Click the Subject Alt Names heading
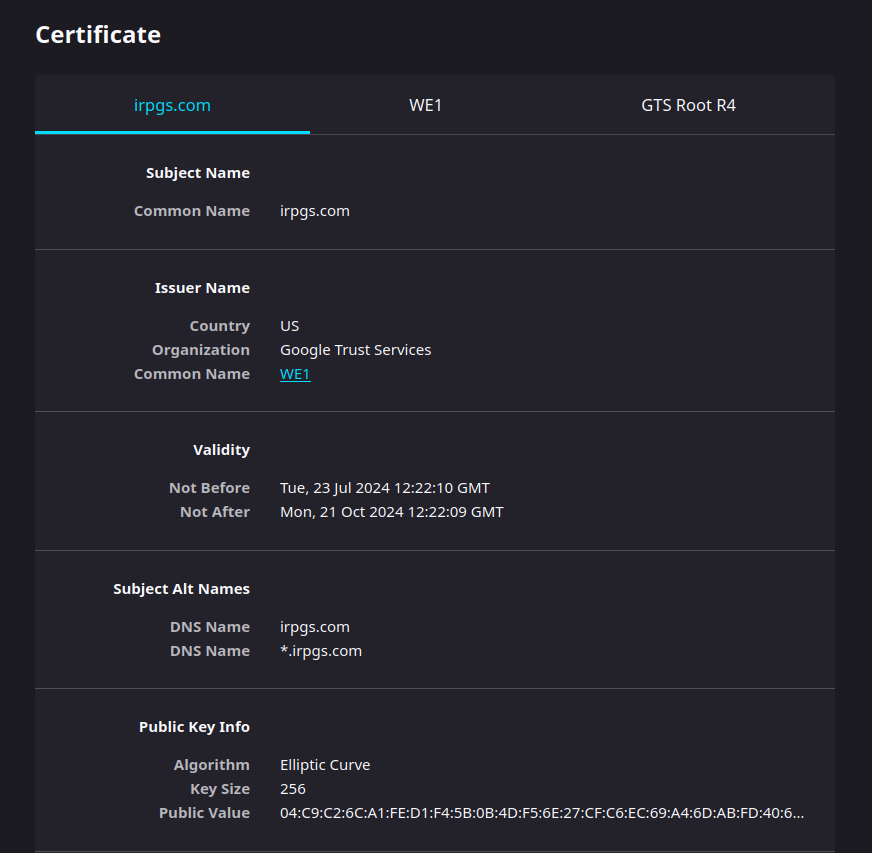 pyautogui.click(x=181, y=589)
